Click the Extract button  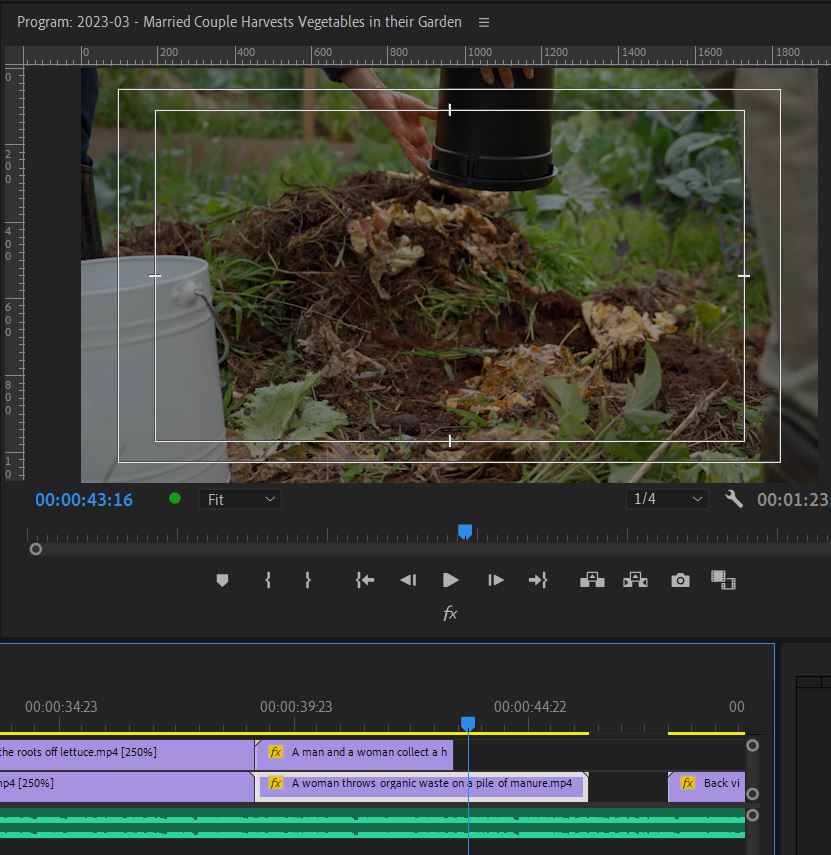coord(635,580)
